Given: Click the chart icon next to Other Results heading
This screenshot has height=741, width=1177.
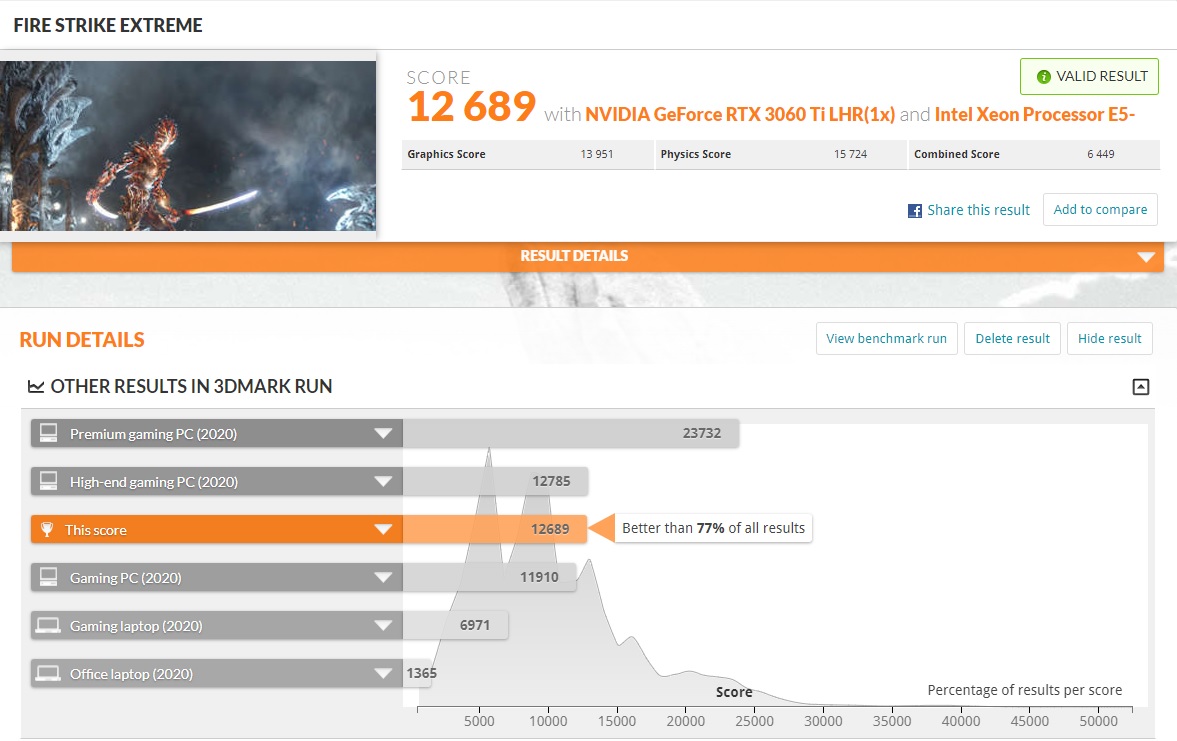Looking at the screenshot, I should [36, 387].
